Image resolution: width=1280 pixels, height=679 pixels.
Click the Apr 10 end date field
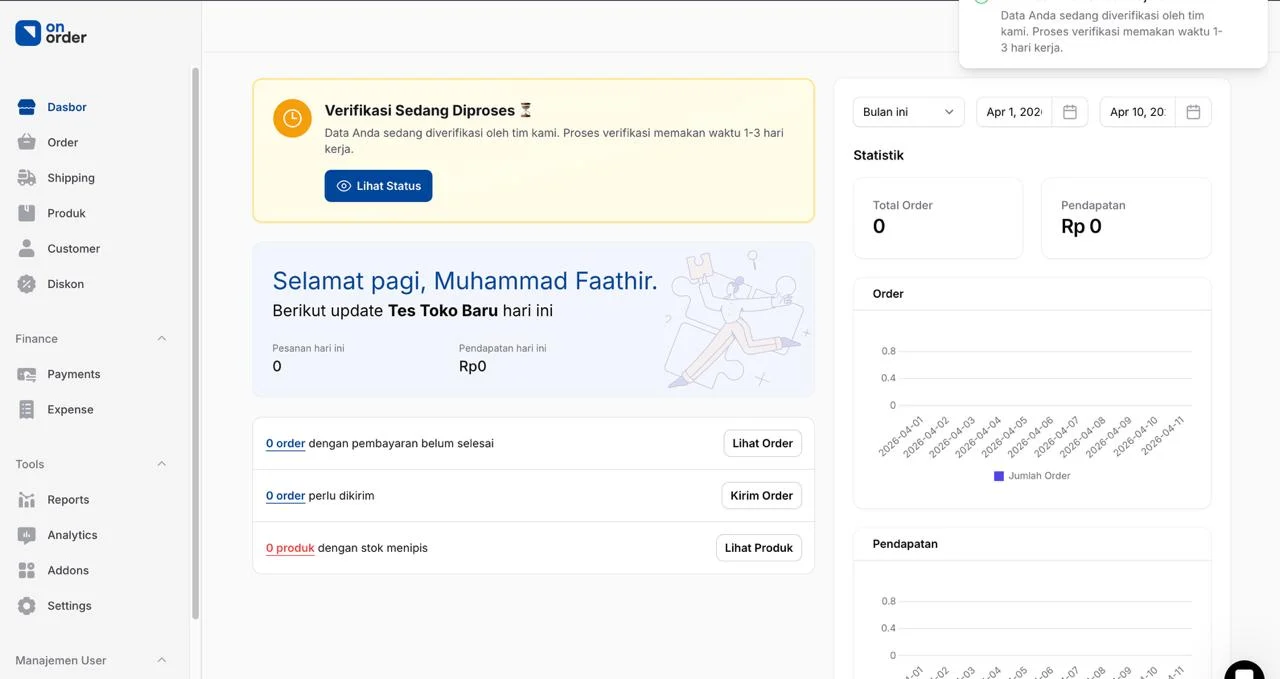1138,112
